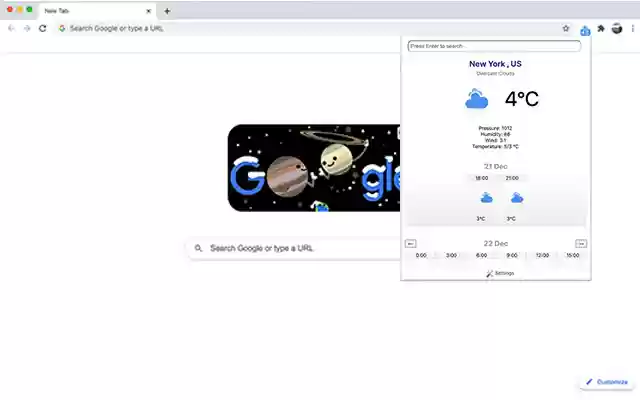Click the New York , US heading

[x=495, y=64]
